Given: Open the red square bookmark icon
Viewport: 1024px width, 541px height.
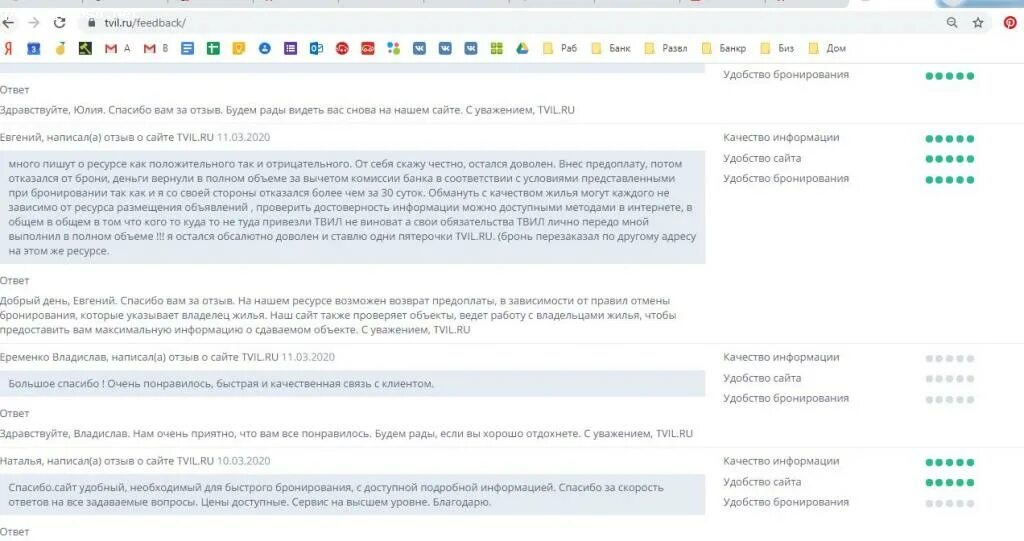Looking at the screenshot, I should click(368, 48).
